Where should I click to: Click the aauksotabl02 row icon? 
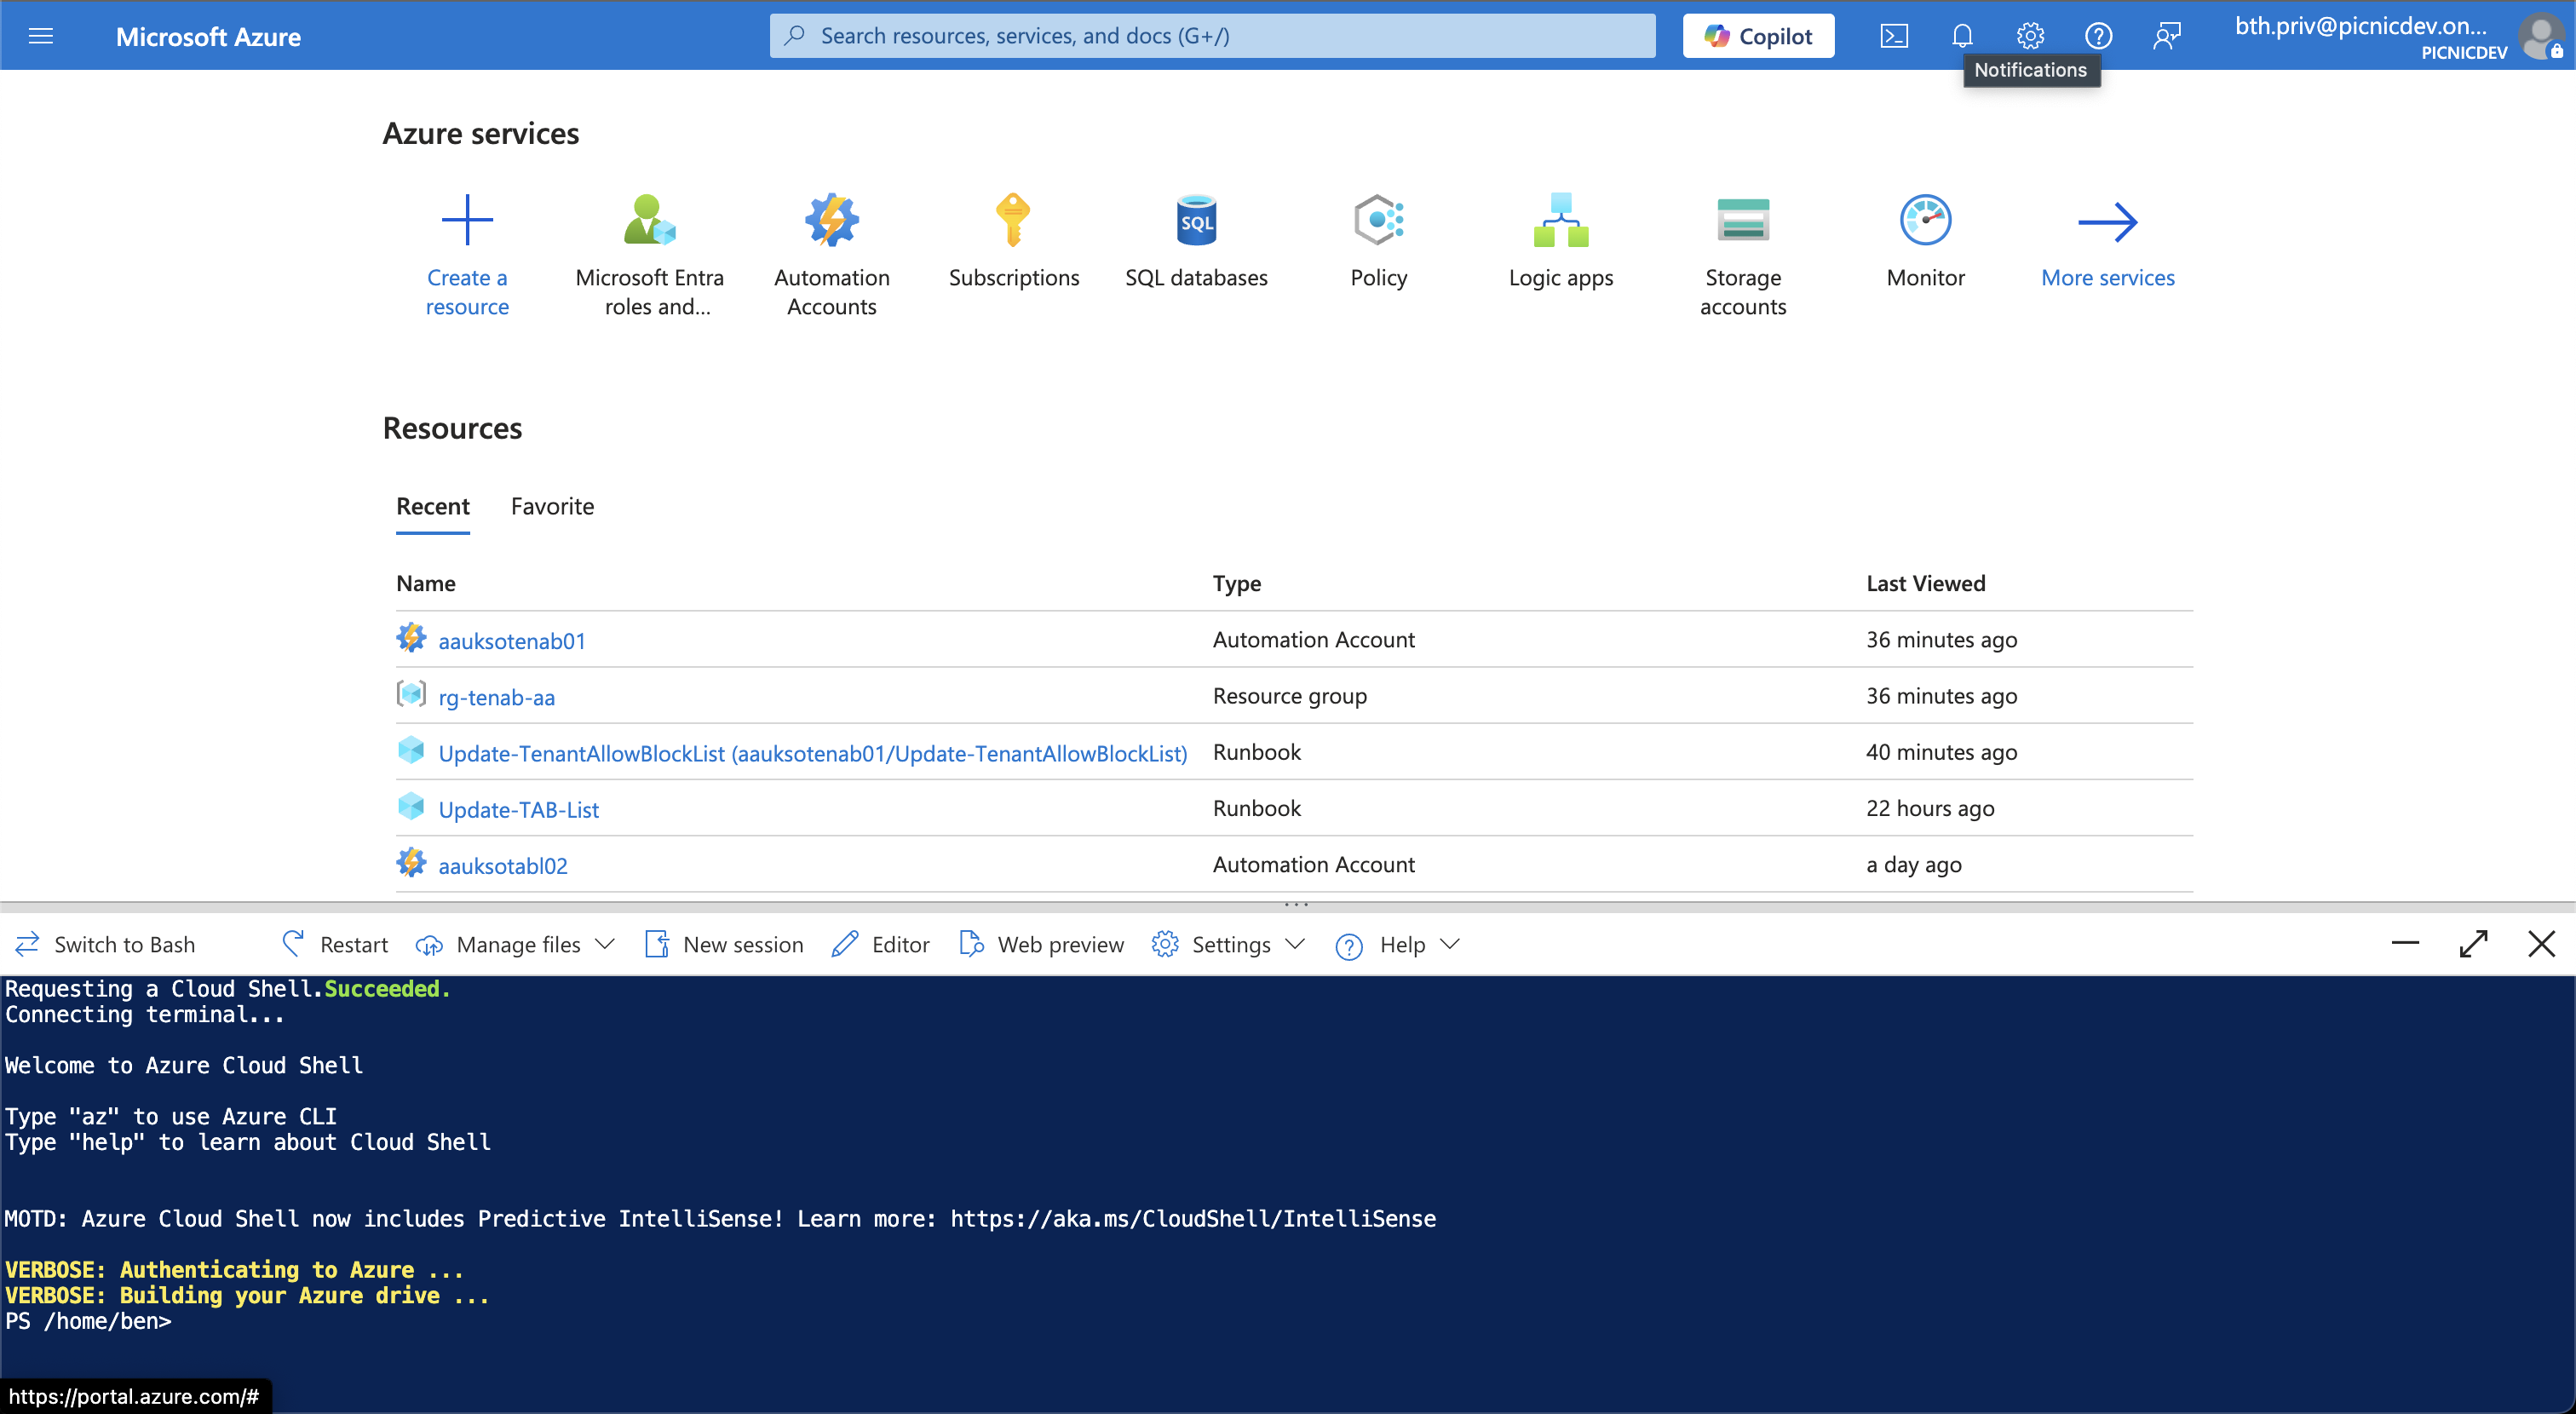(411, 862)
